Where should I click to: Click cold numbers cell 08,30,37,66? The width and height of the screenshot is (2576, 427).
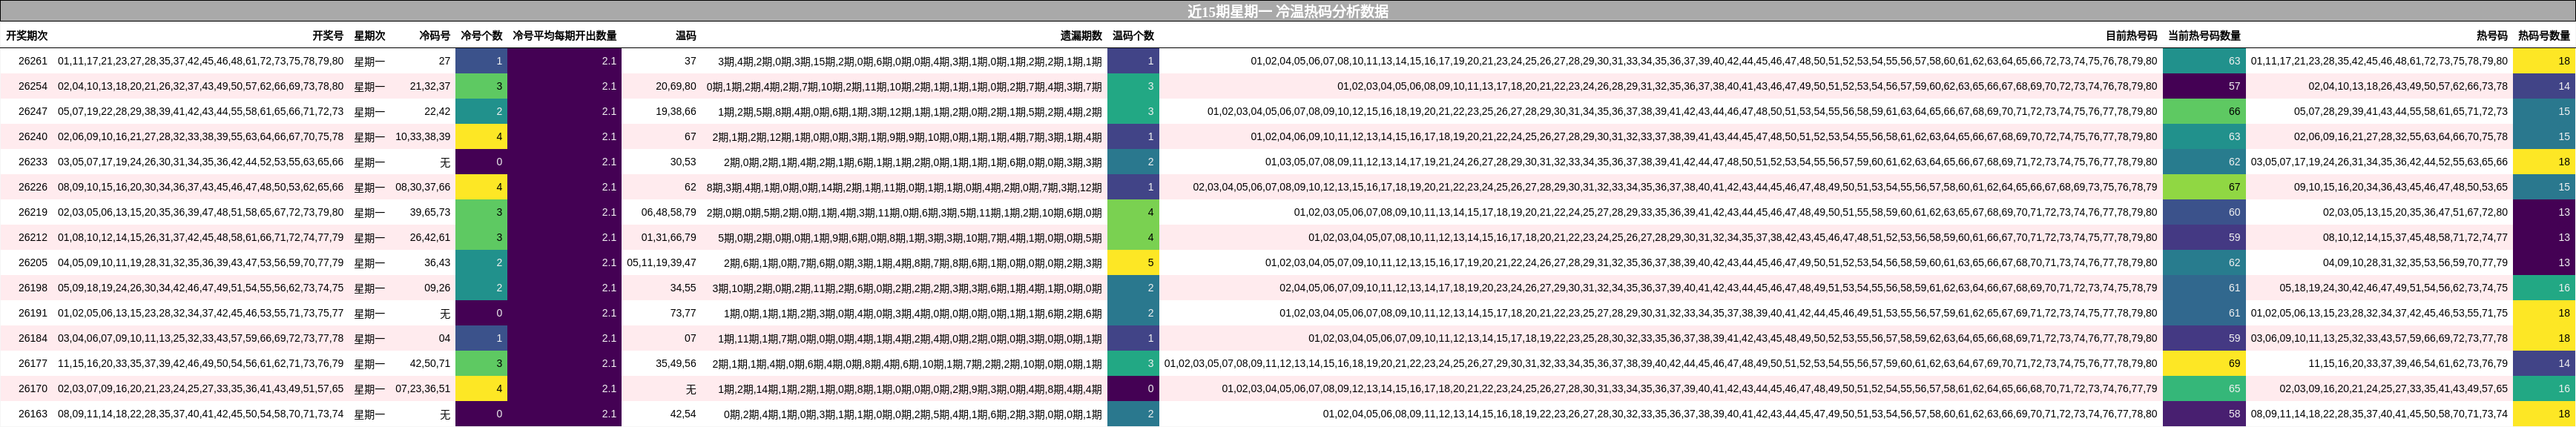coord(423,187)
